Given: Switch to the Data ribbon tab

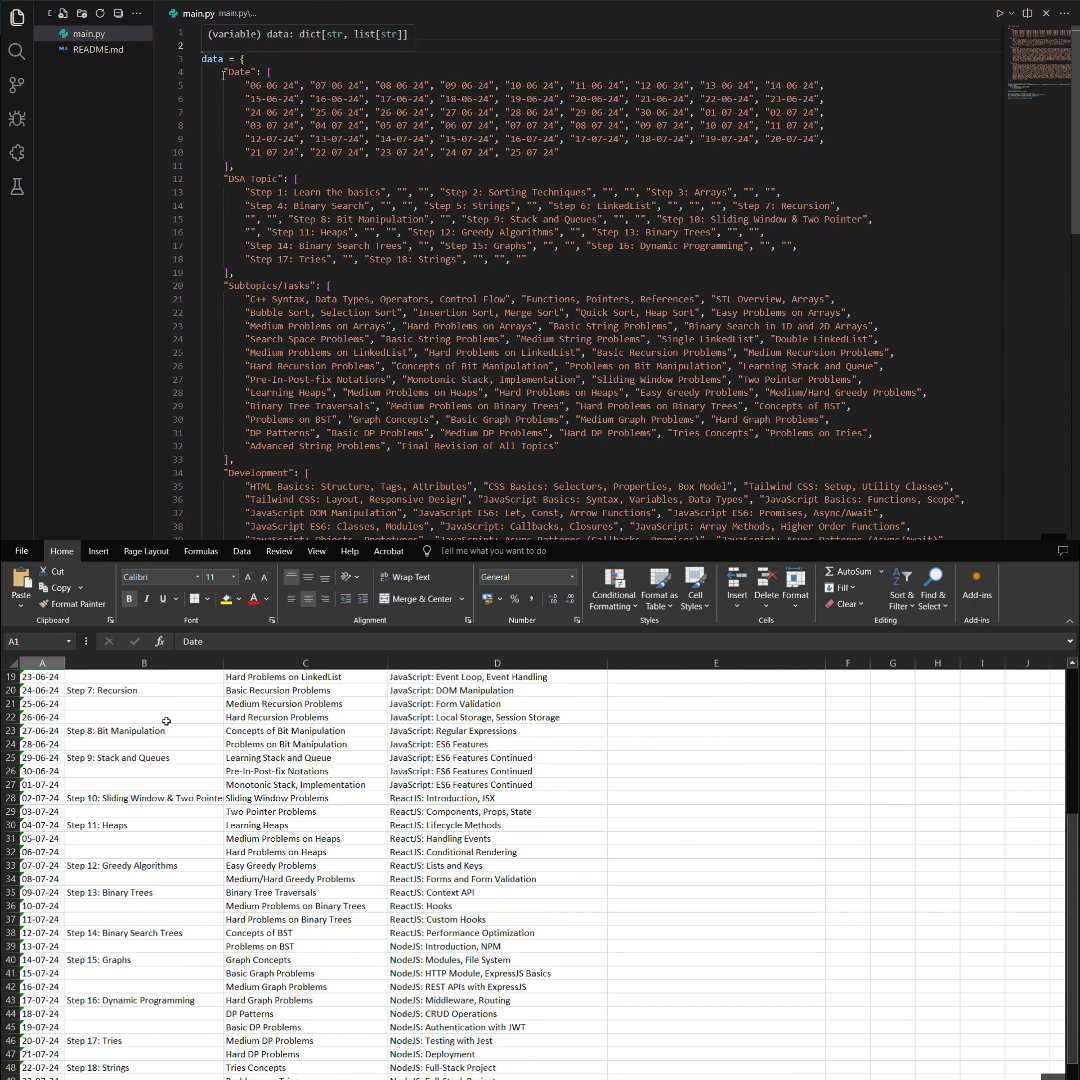Looking at the screenshot, I should point(242,551).
